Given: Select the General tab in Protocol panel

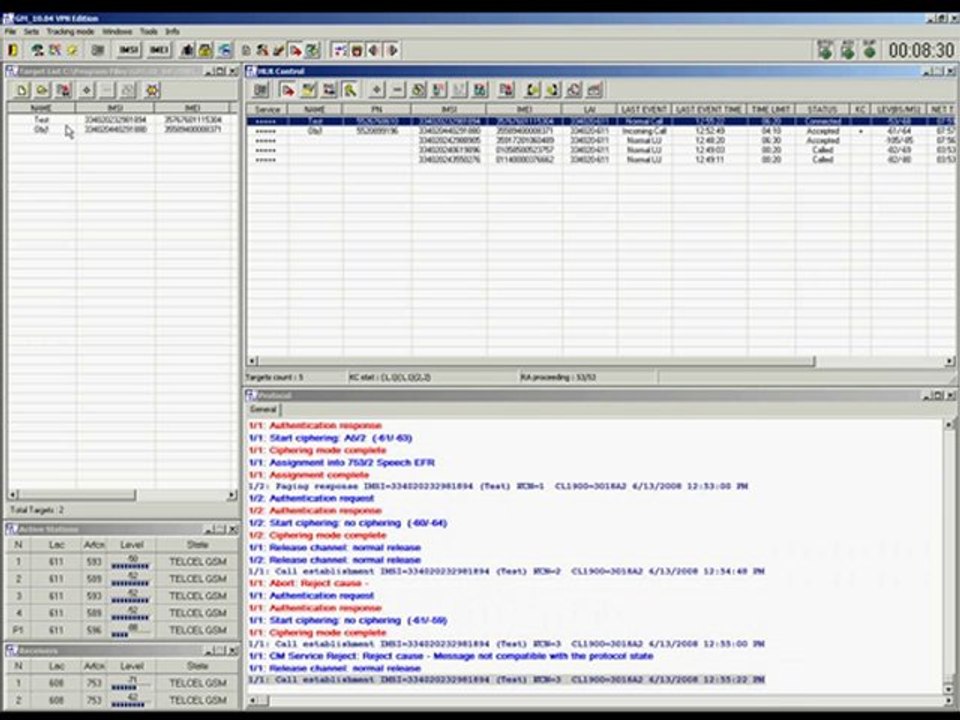Looking at the screenshot, I should (x=263, y=409).
